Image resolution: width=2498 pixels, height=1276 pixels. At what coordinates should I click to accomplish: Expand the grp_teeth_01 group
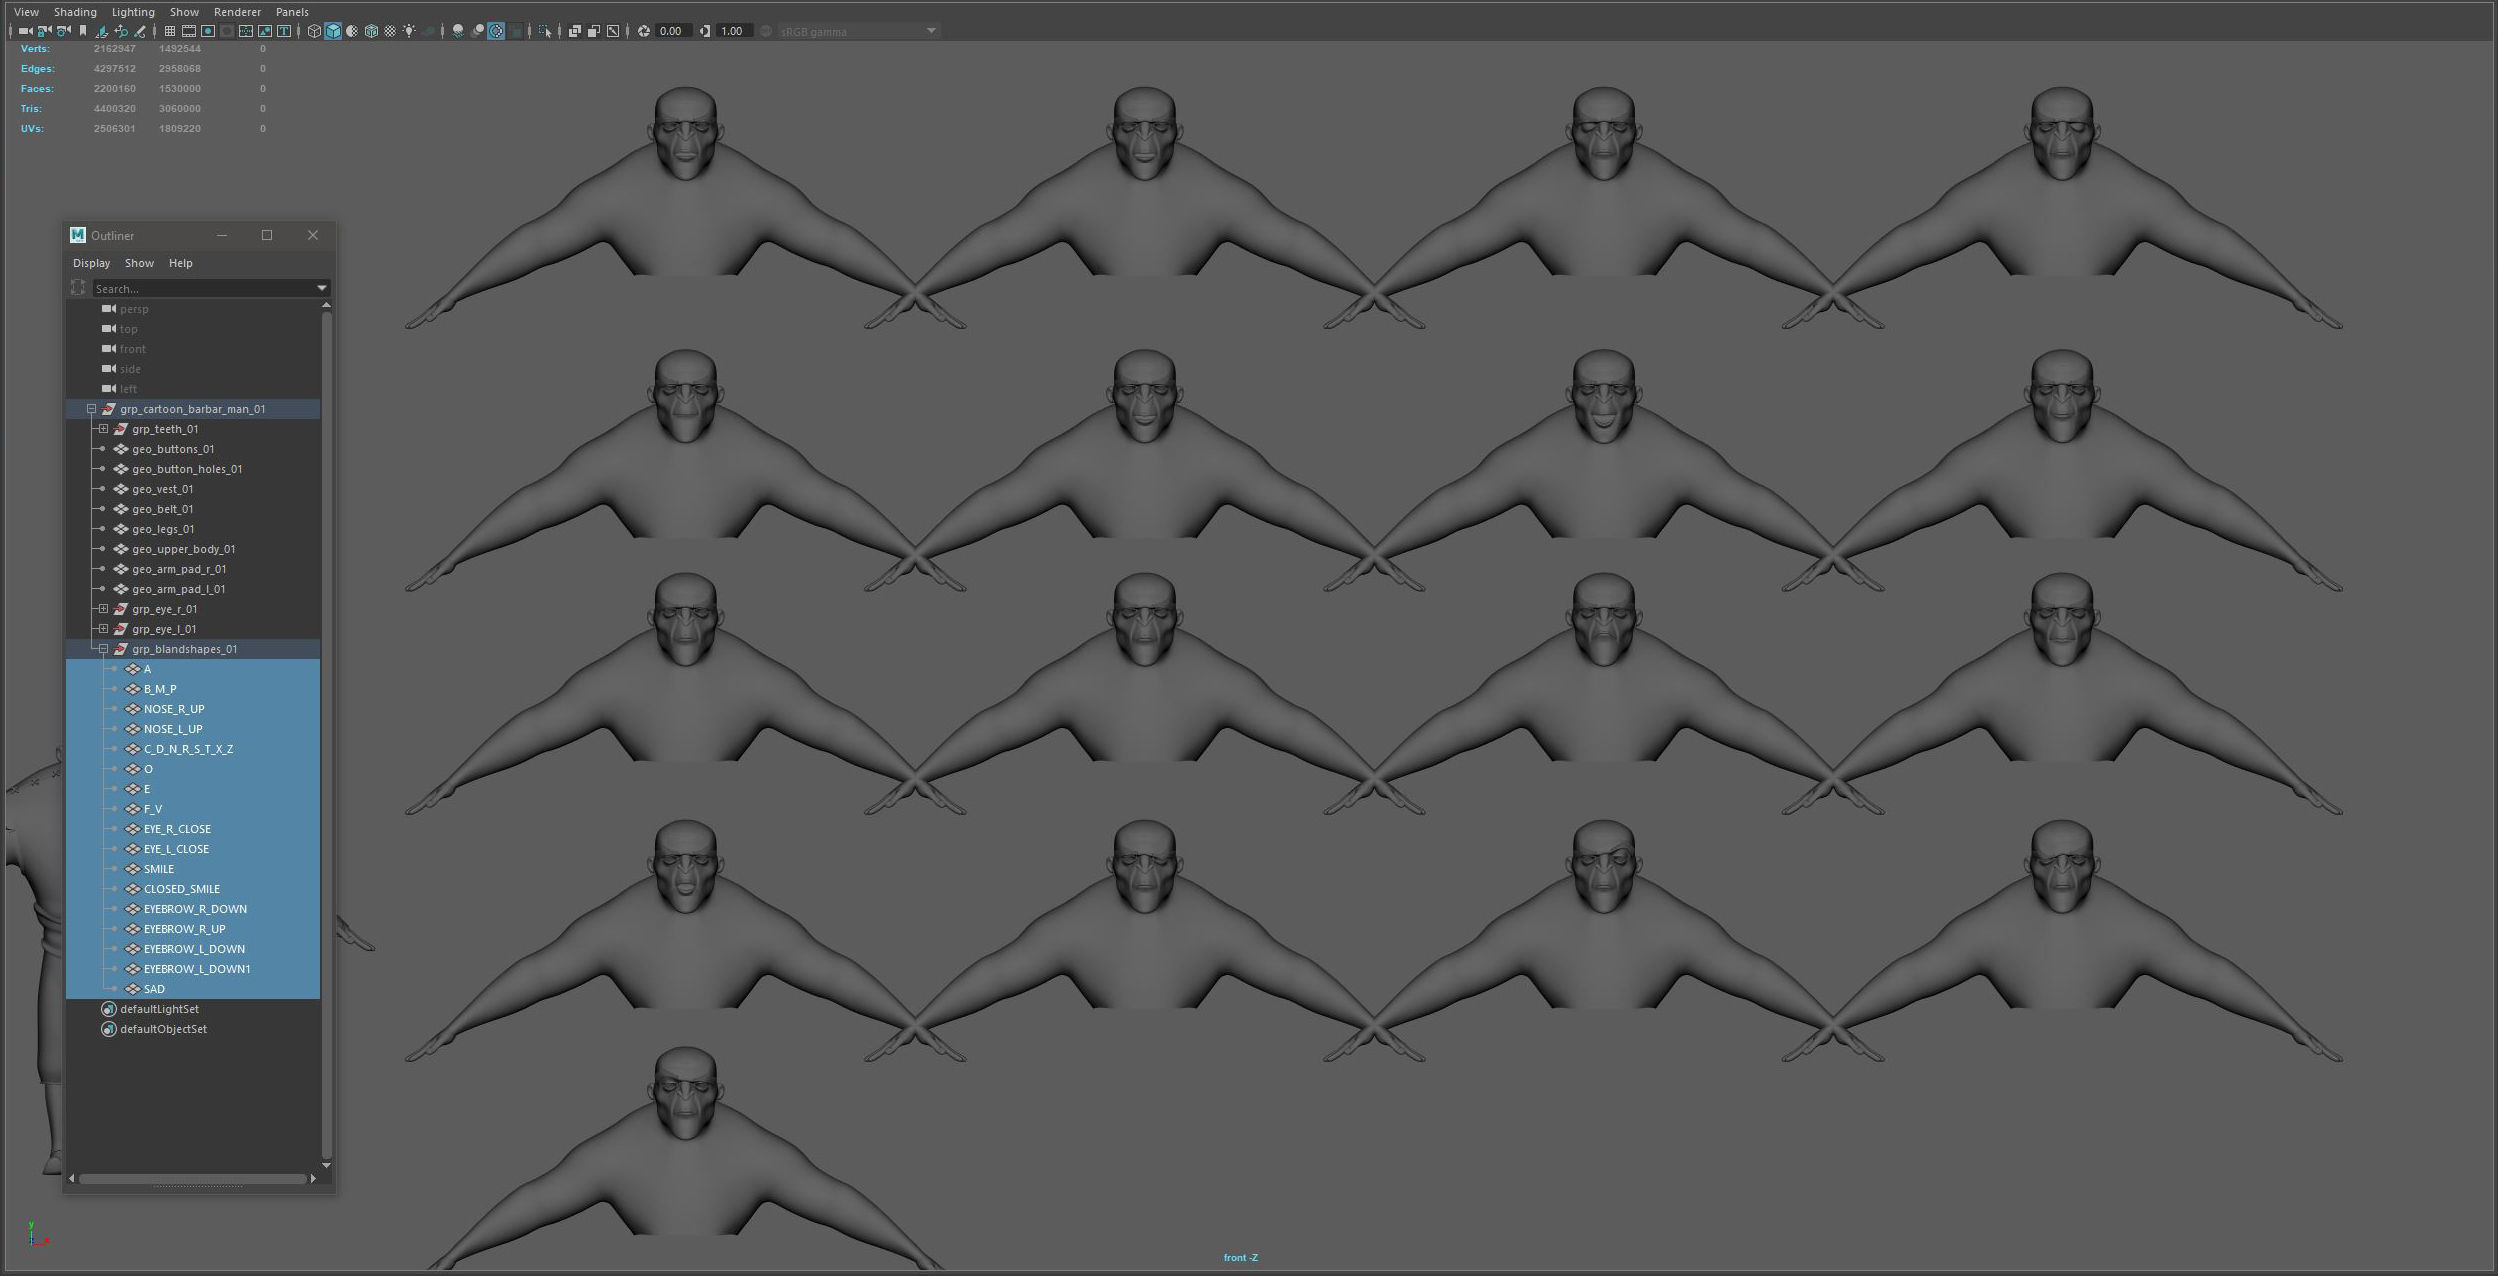(103, 429)
